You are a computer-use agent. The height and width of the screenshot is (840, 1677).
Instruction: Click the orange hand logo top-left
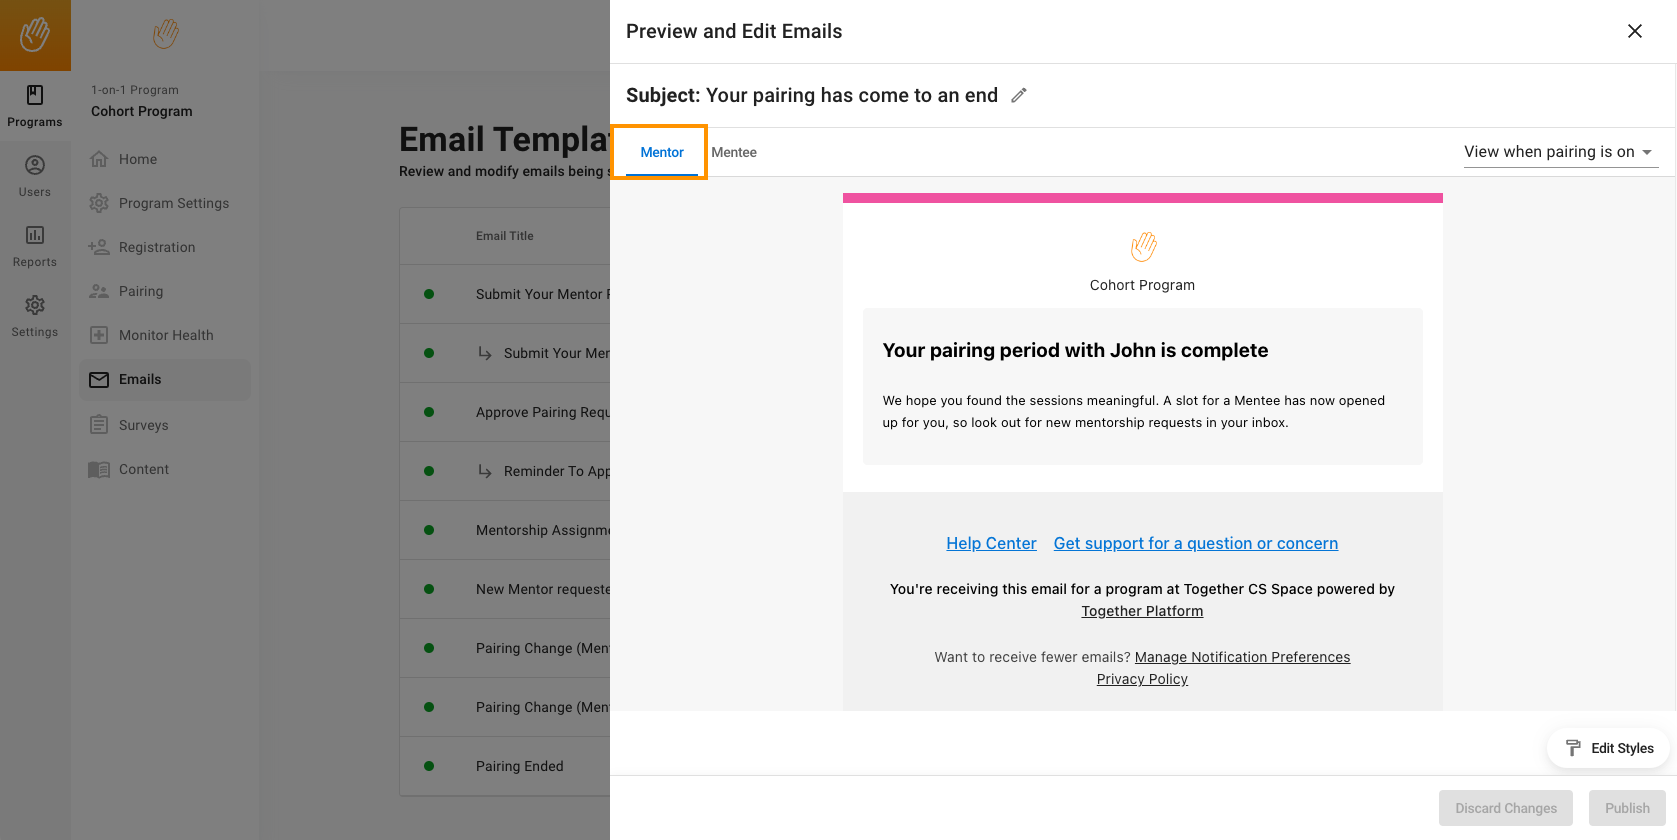click(x=35, y=35)
